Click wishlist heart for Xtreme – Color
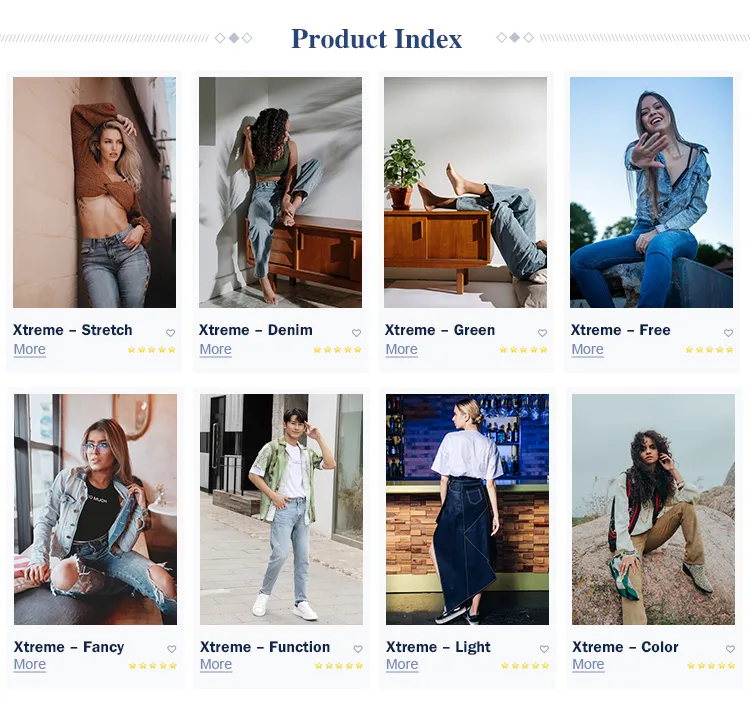 729,649
